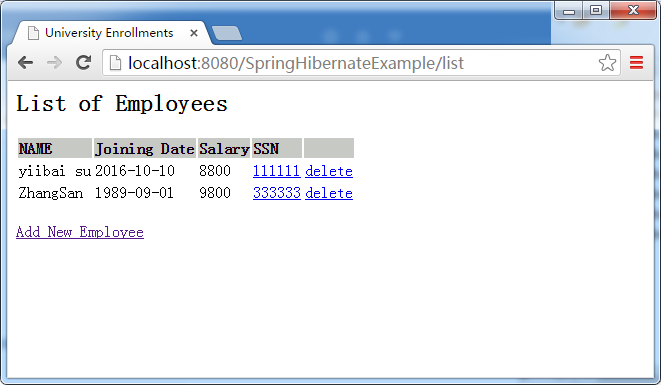This screenshot has height=385, width=661.
Task: Bookmark this page with the star icon
Action: pos(607,63)
